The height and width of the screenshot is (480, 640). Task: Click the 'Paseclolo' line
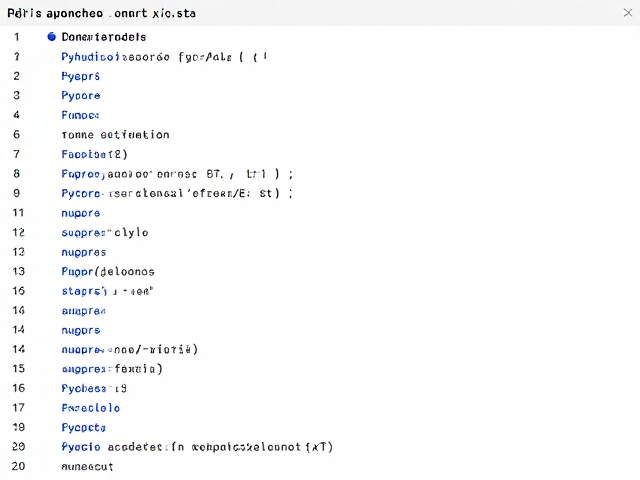pyautogui.click(x=91, y=408)
